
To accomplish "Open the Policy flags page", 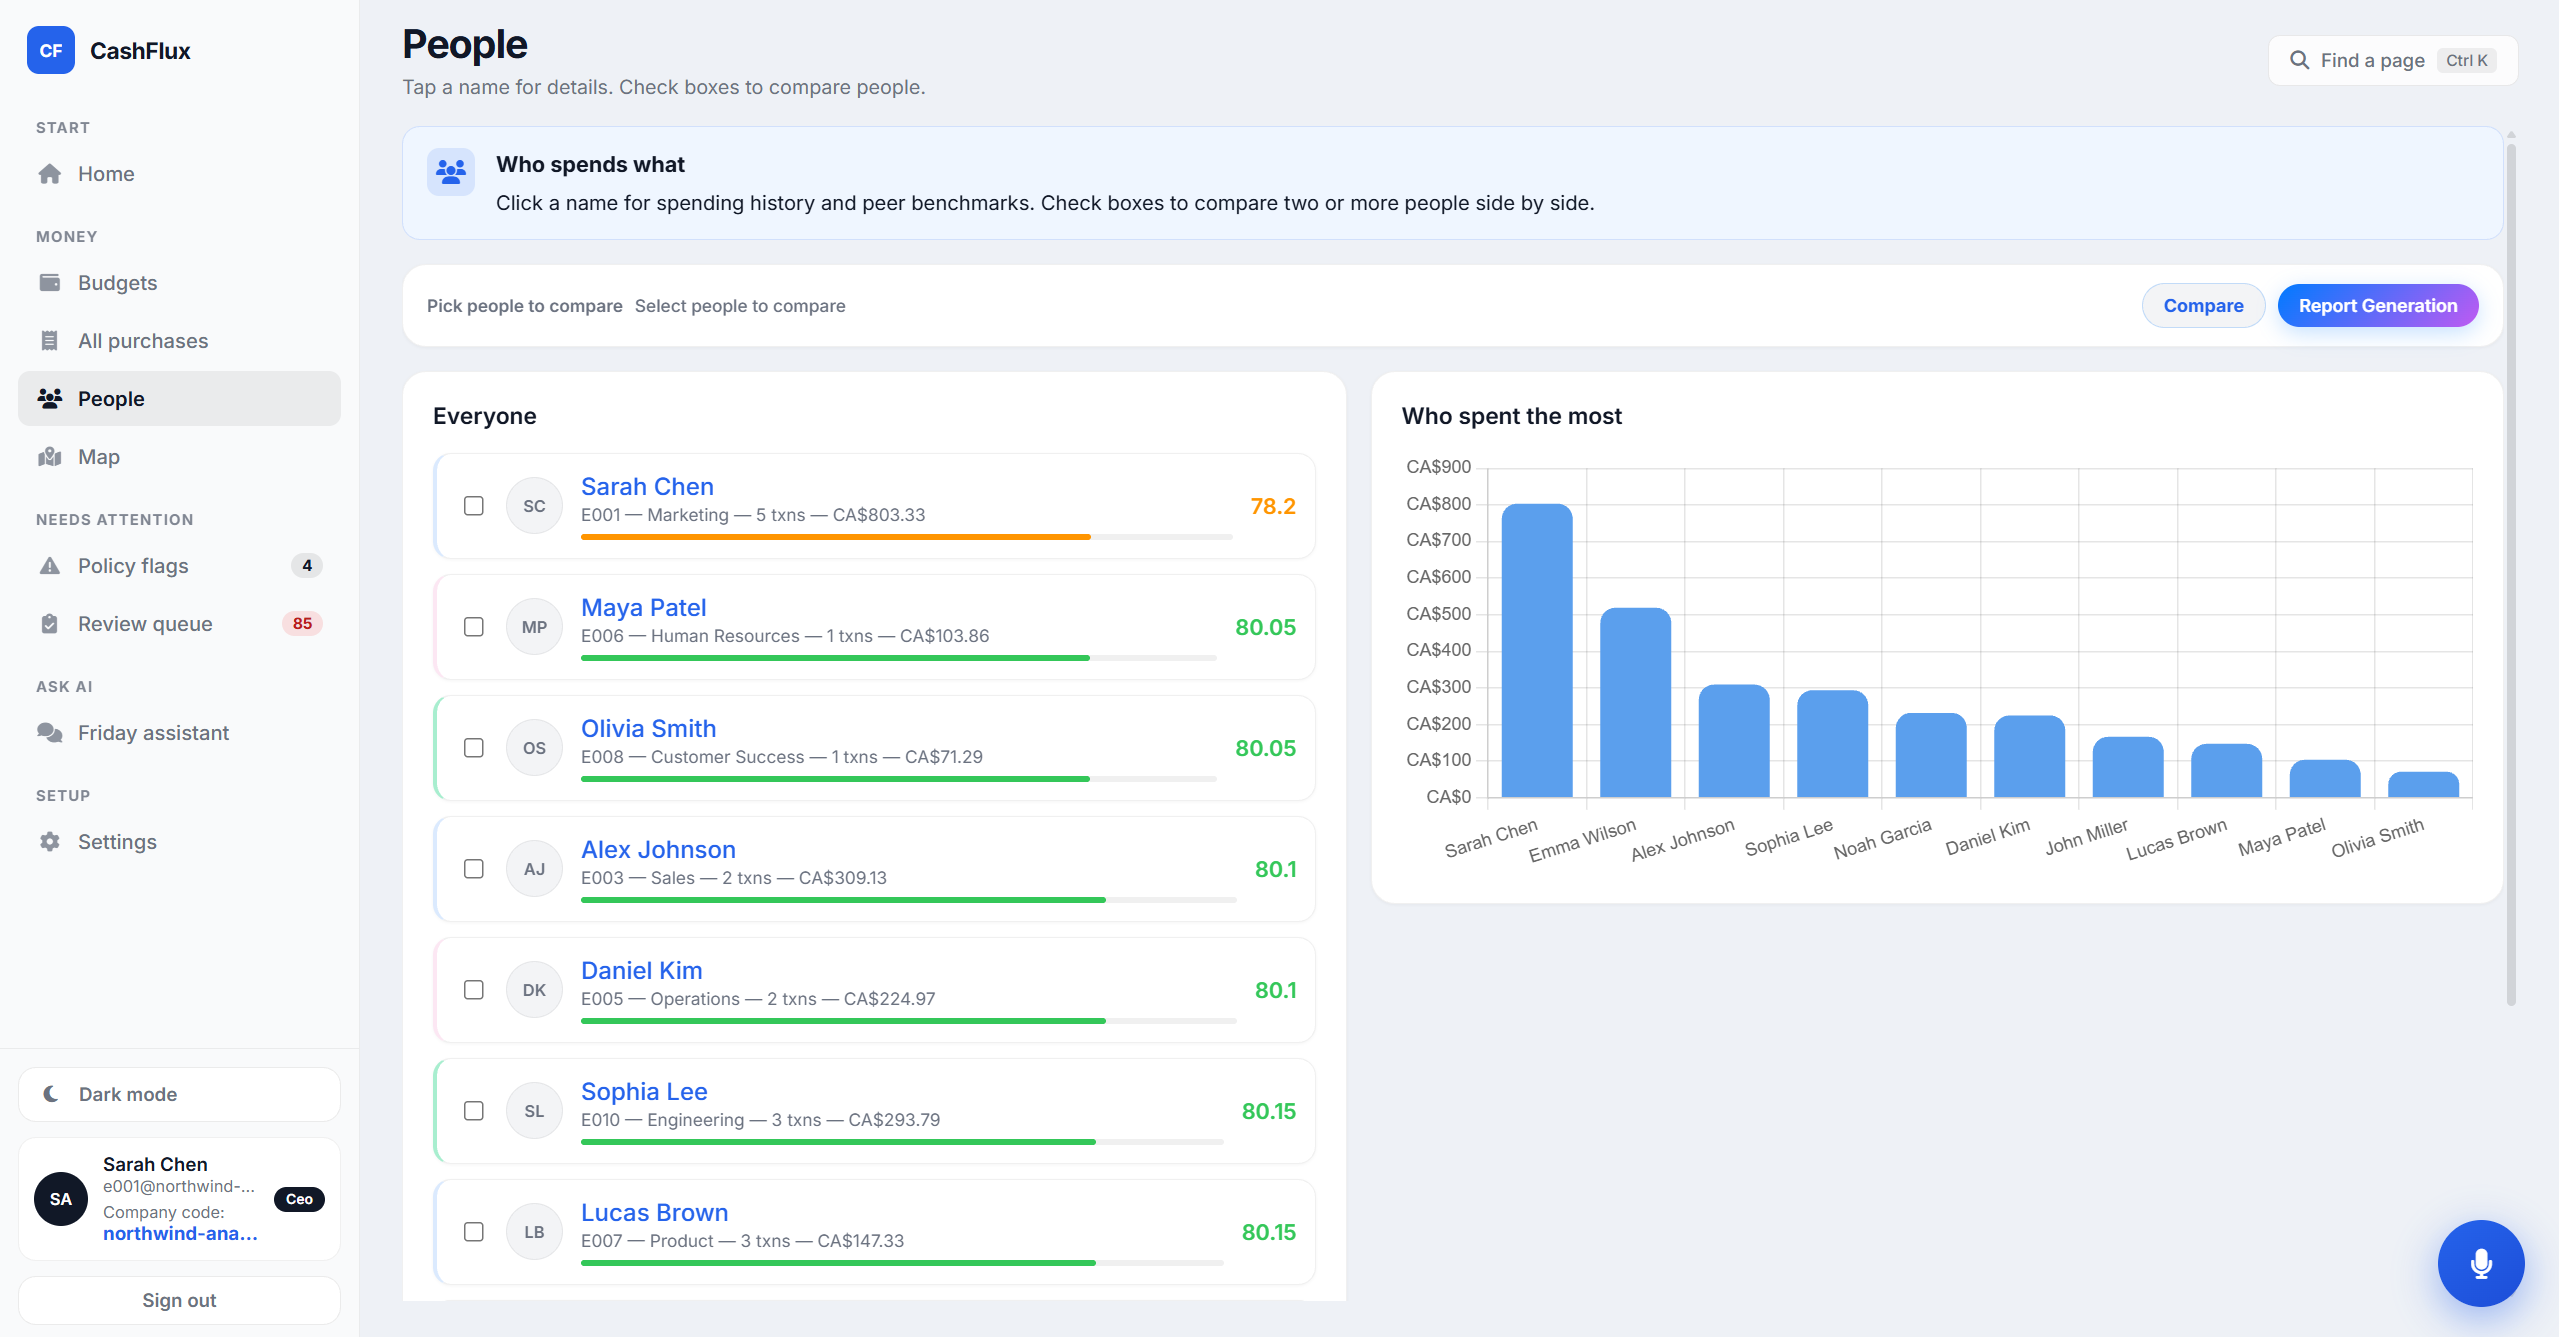I will pyautogui.click(x=179, y=566).
